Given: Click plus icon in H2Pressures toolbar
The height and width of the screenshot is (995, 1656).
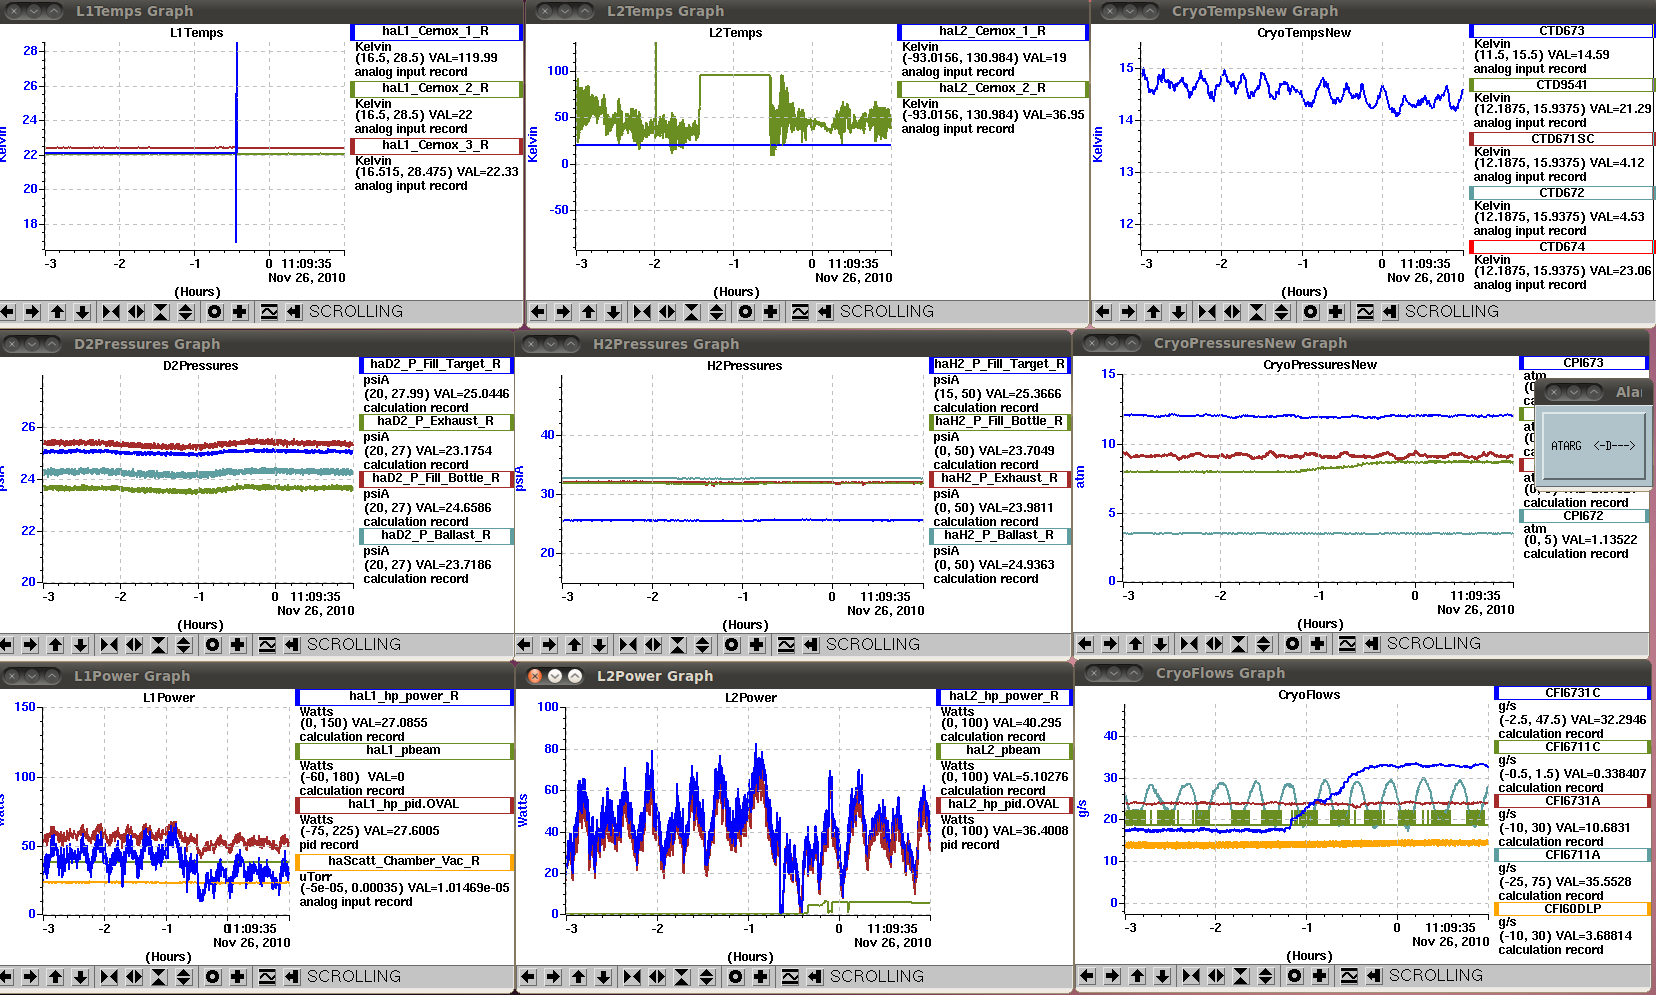Looking at the screenshot, I should pos(756,645).
